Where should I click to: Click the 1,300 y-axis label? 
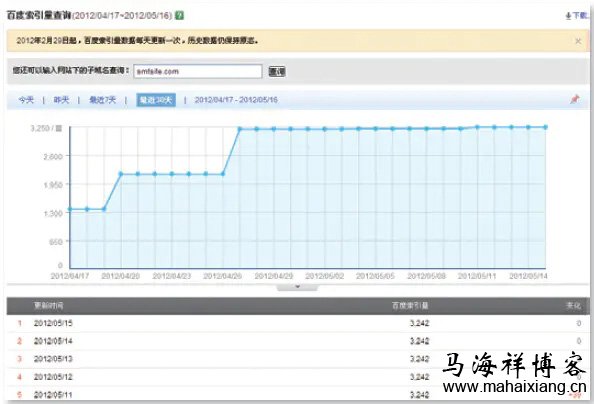point(53,213)
